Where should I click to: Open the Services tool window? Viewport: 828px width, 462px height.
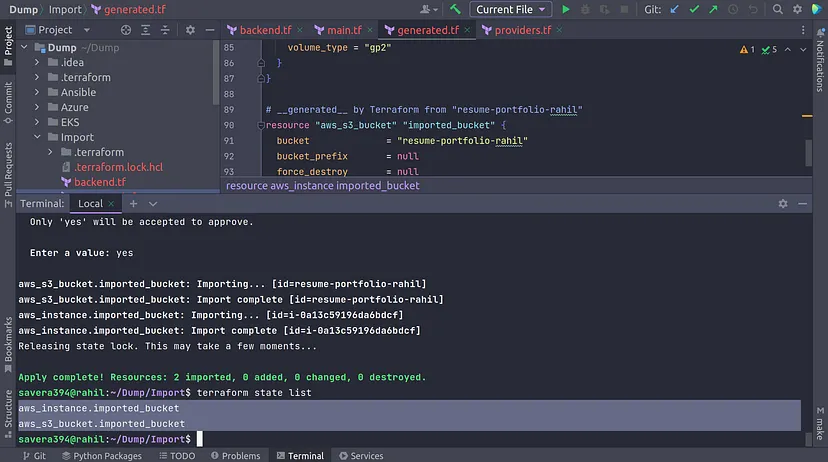pos(361,456)
